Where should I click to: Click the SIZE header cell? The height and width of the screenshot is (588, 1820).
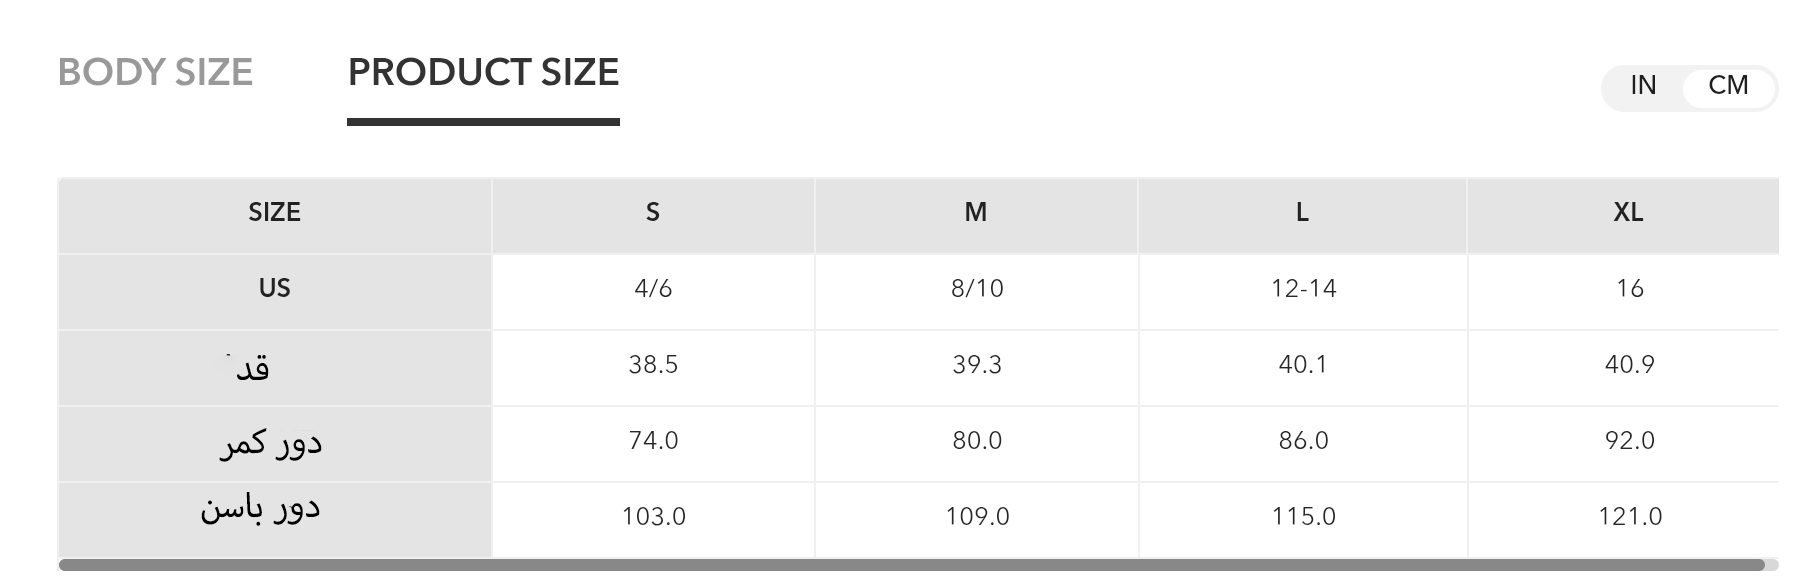tap(274, 213)
